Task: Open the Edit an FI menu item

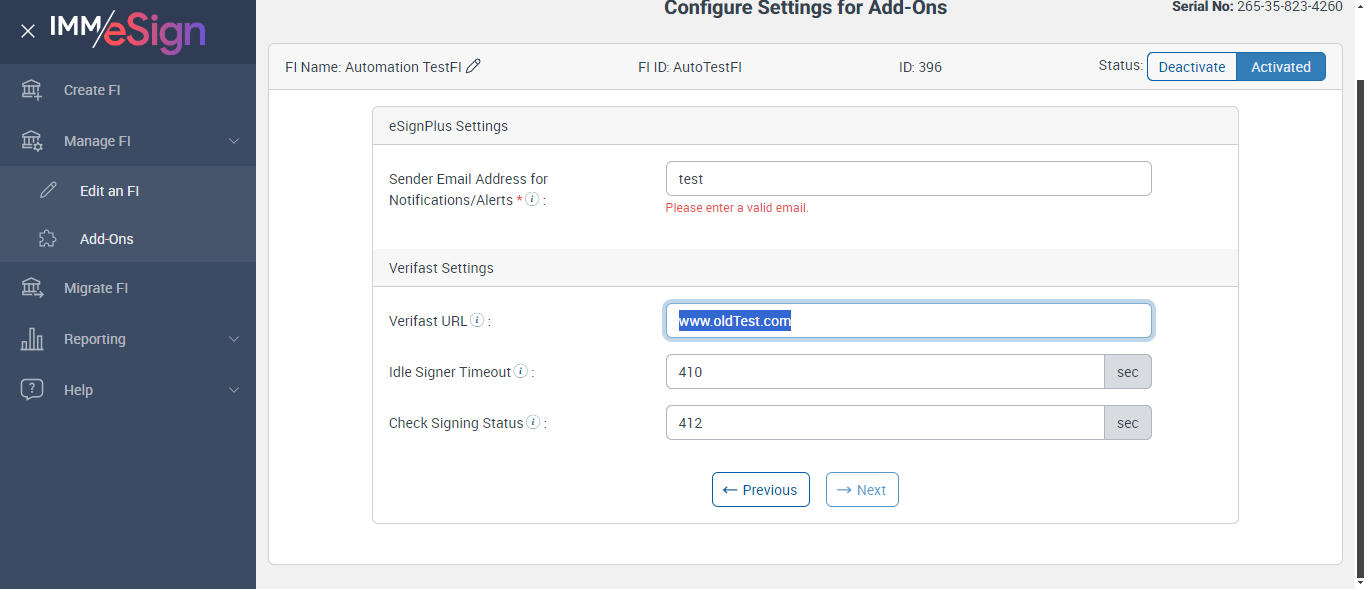Action: pos(109,190)
